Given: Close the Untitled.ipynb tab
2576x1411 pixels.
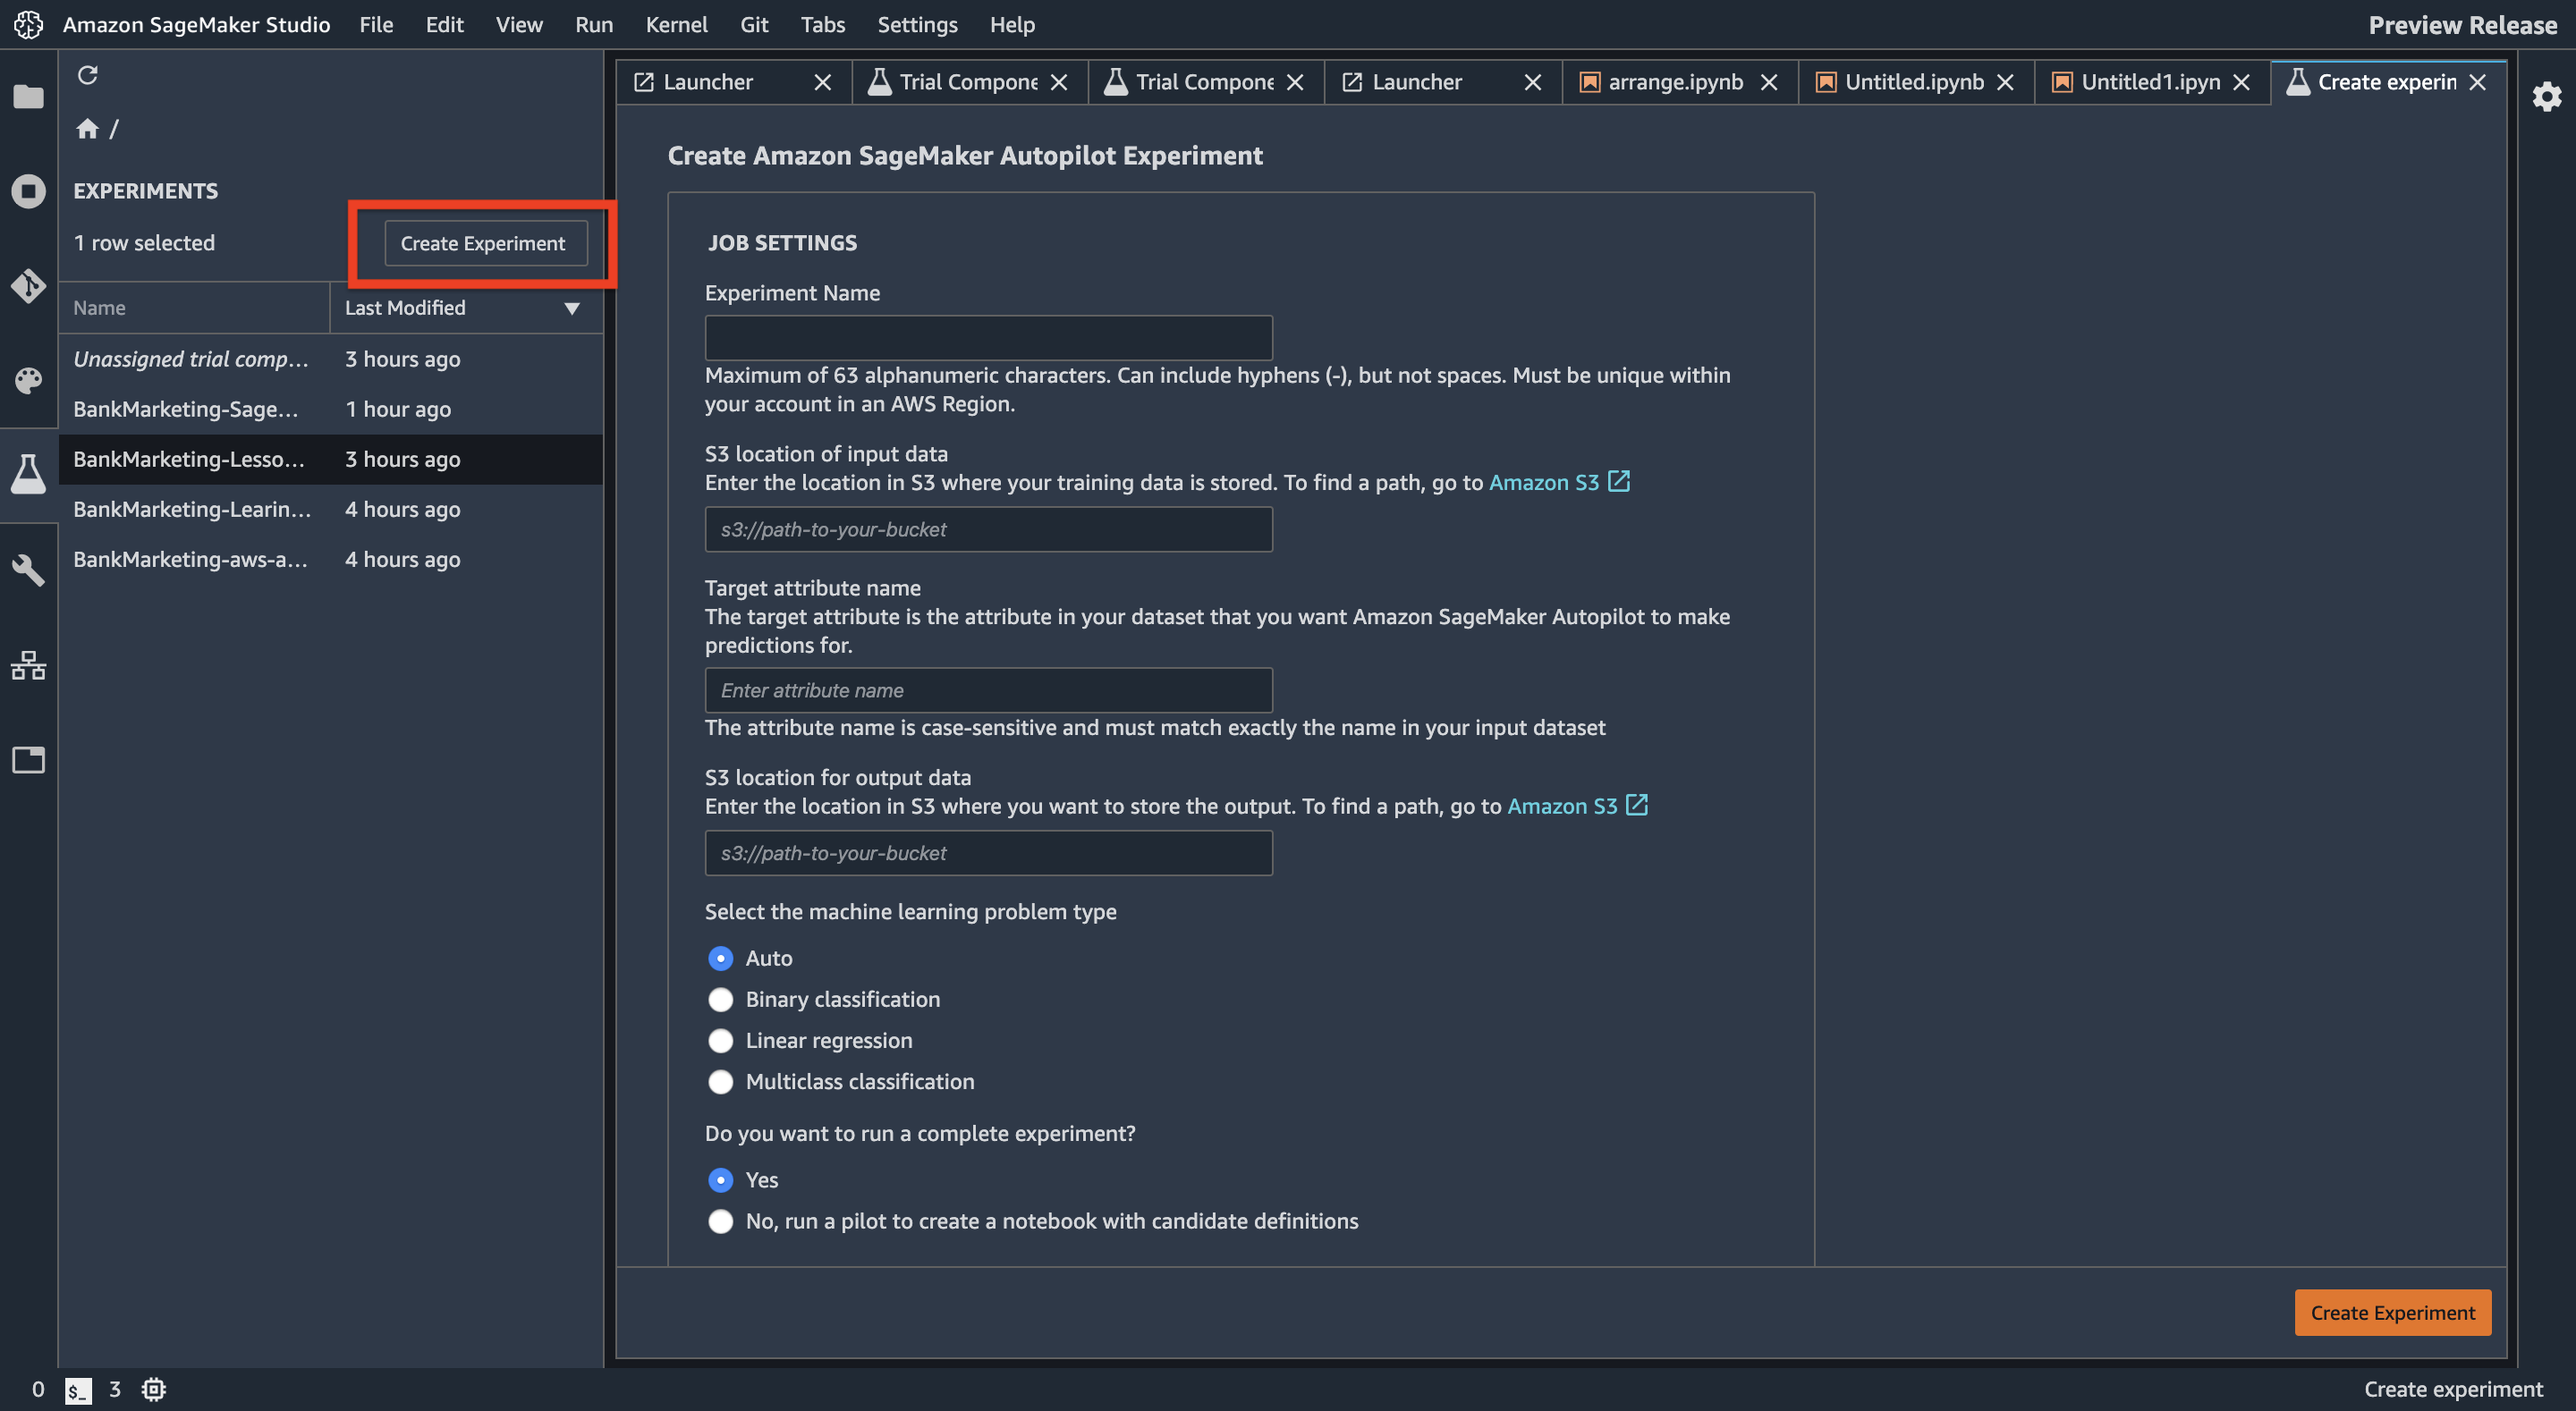Looking at the screenshot, I should 2004,82.
